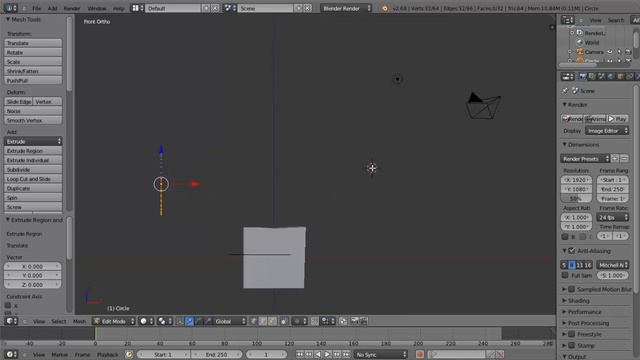
Task: Open the timeline Playback menu
Action: (x=107, y=354)
